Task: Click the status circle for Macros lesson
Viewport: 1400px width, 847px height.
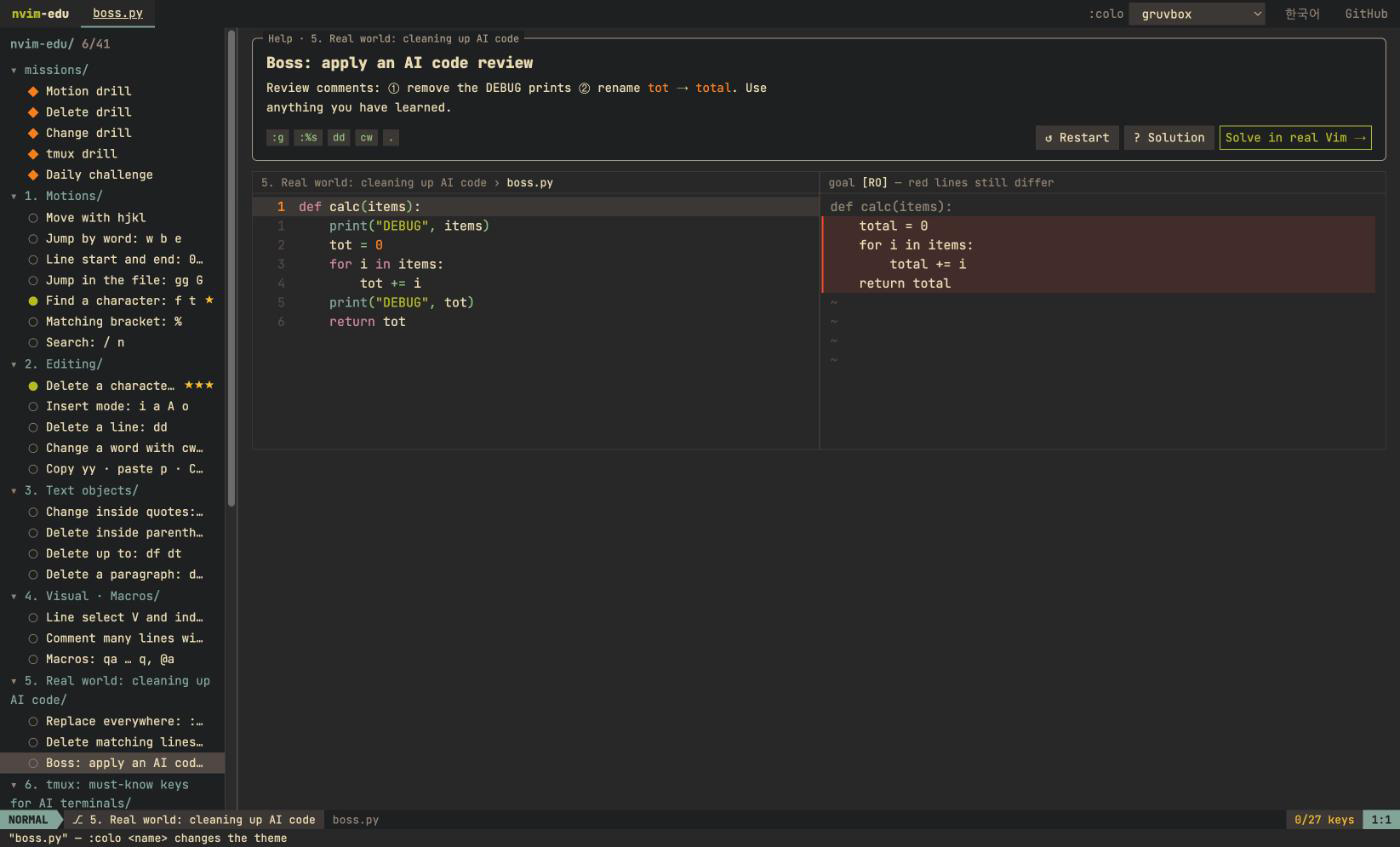Action: pos(33,660)
